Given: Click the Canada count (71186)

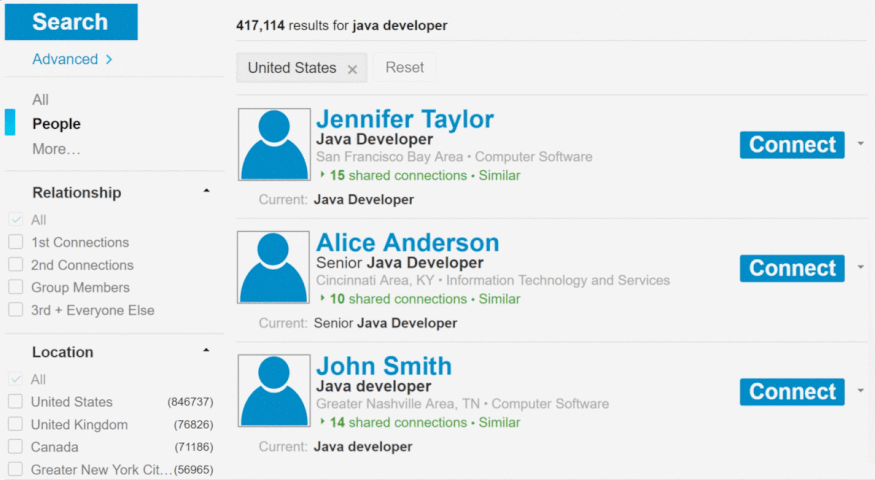Looking at the screenshot, I should (x=193, y=447).
